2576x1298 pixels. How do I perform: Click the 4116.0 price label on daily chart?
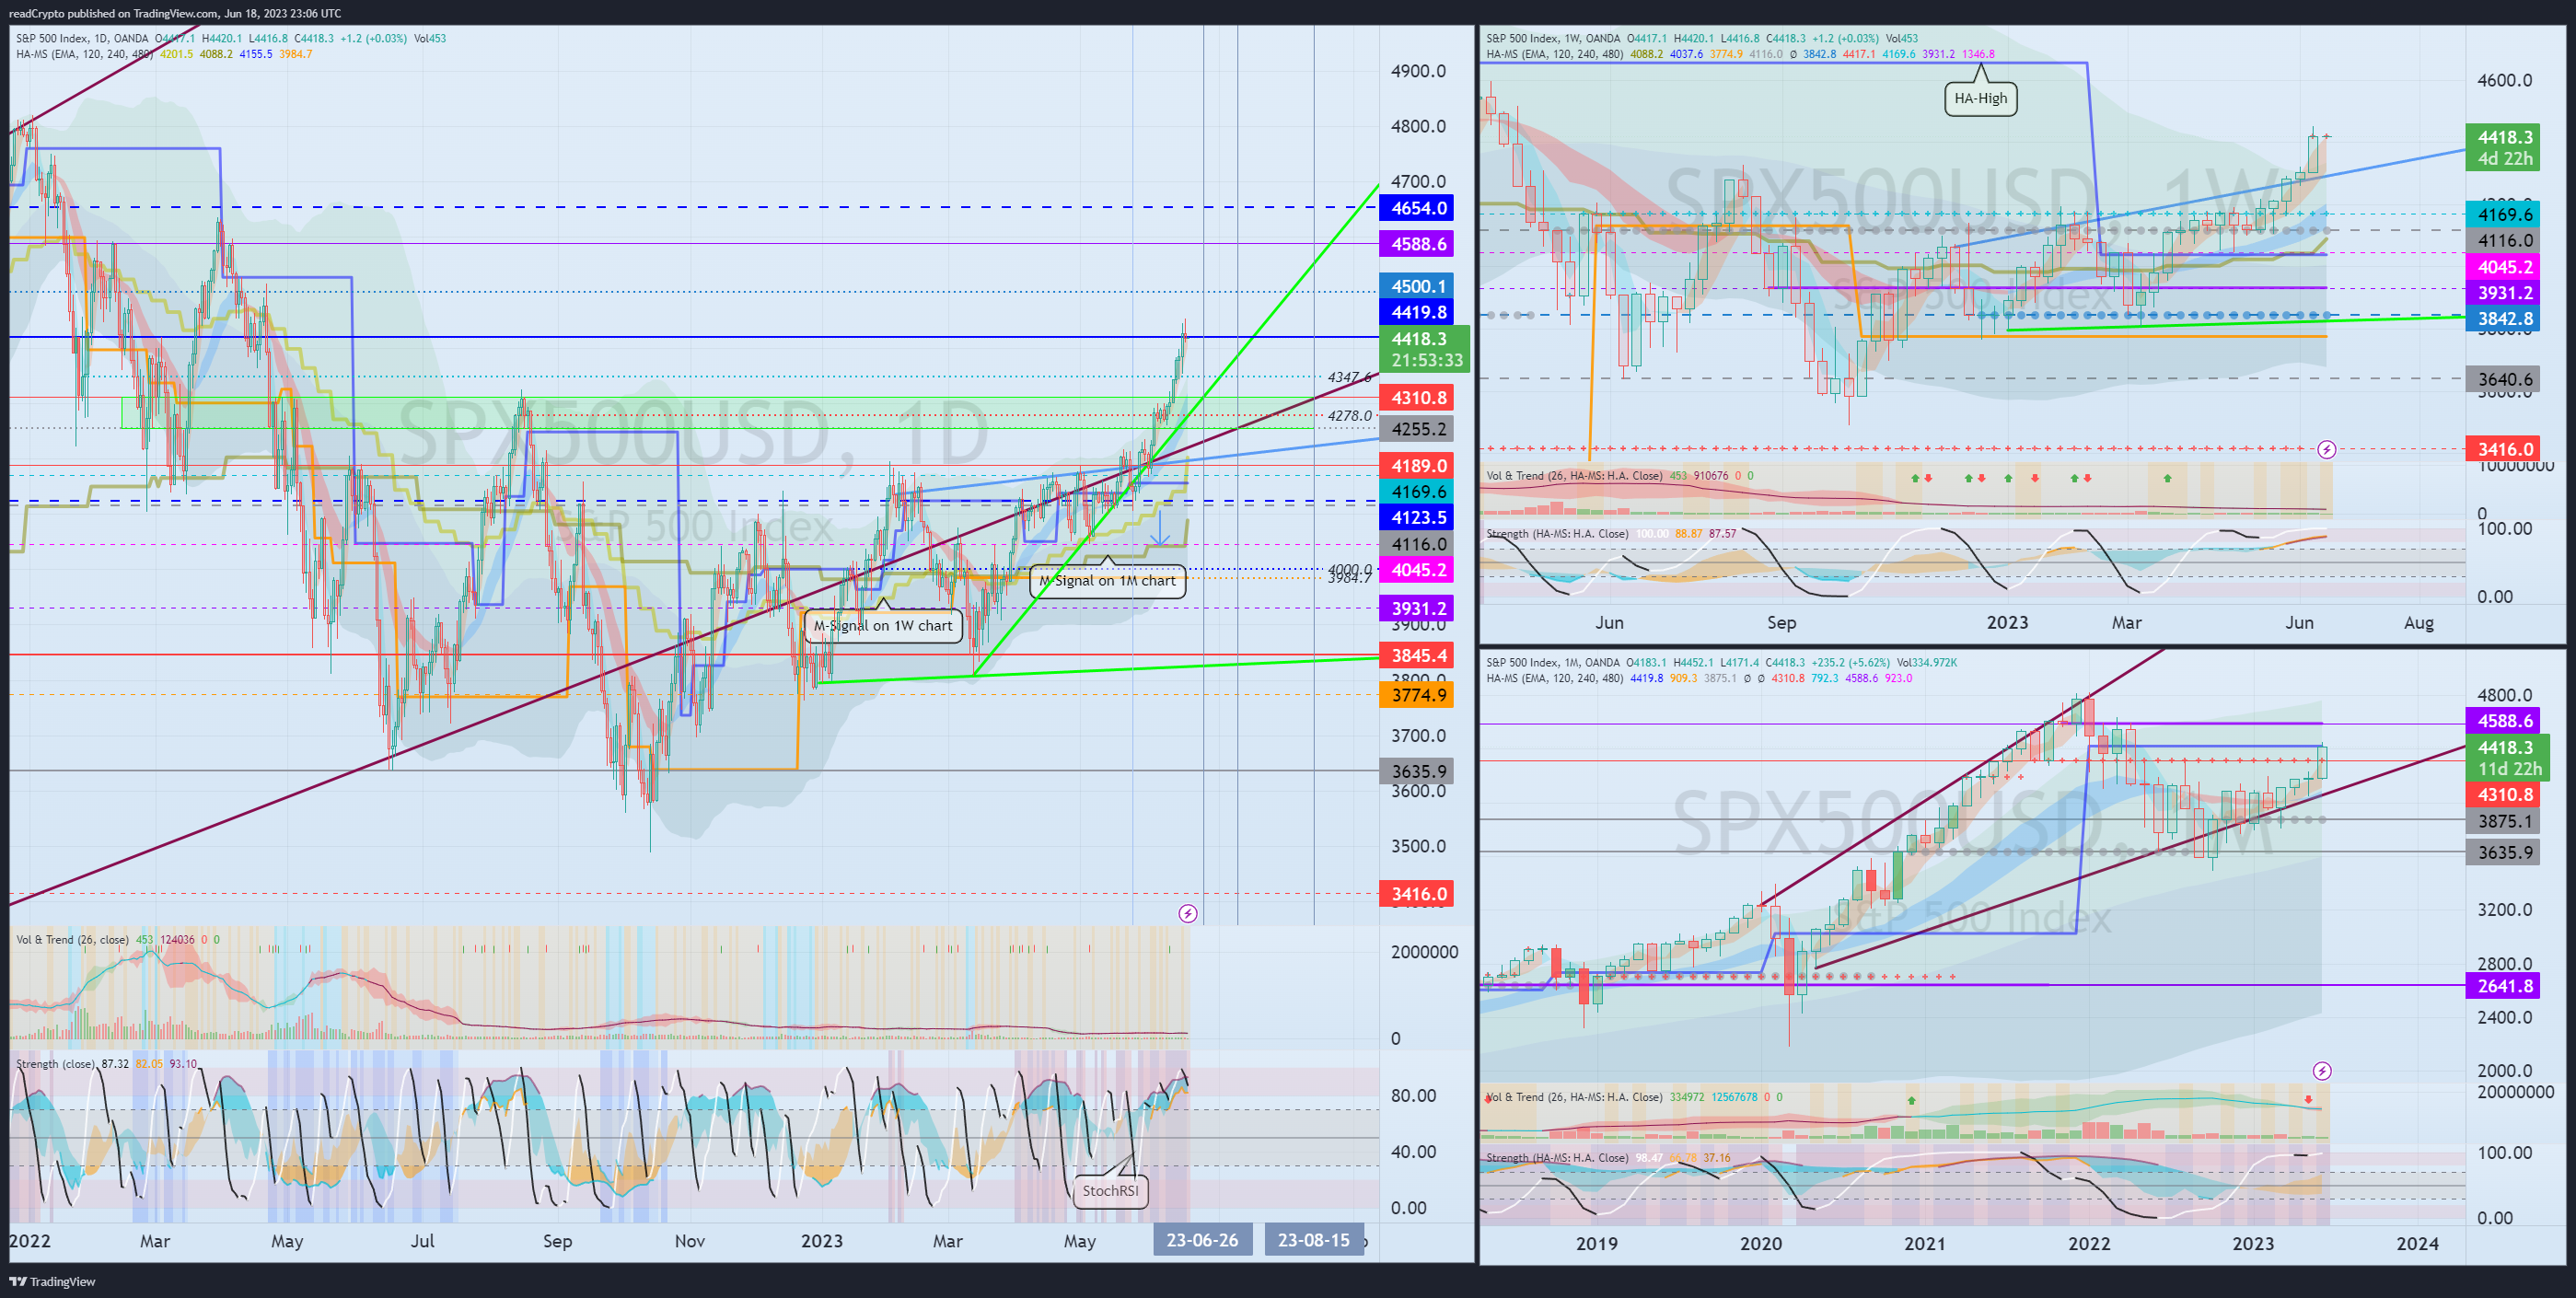[1418, 544]
